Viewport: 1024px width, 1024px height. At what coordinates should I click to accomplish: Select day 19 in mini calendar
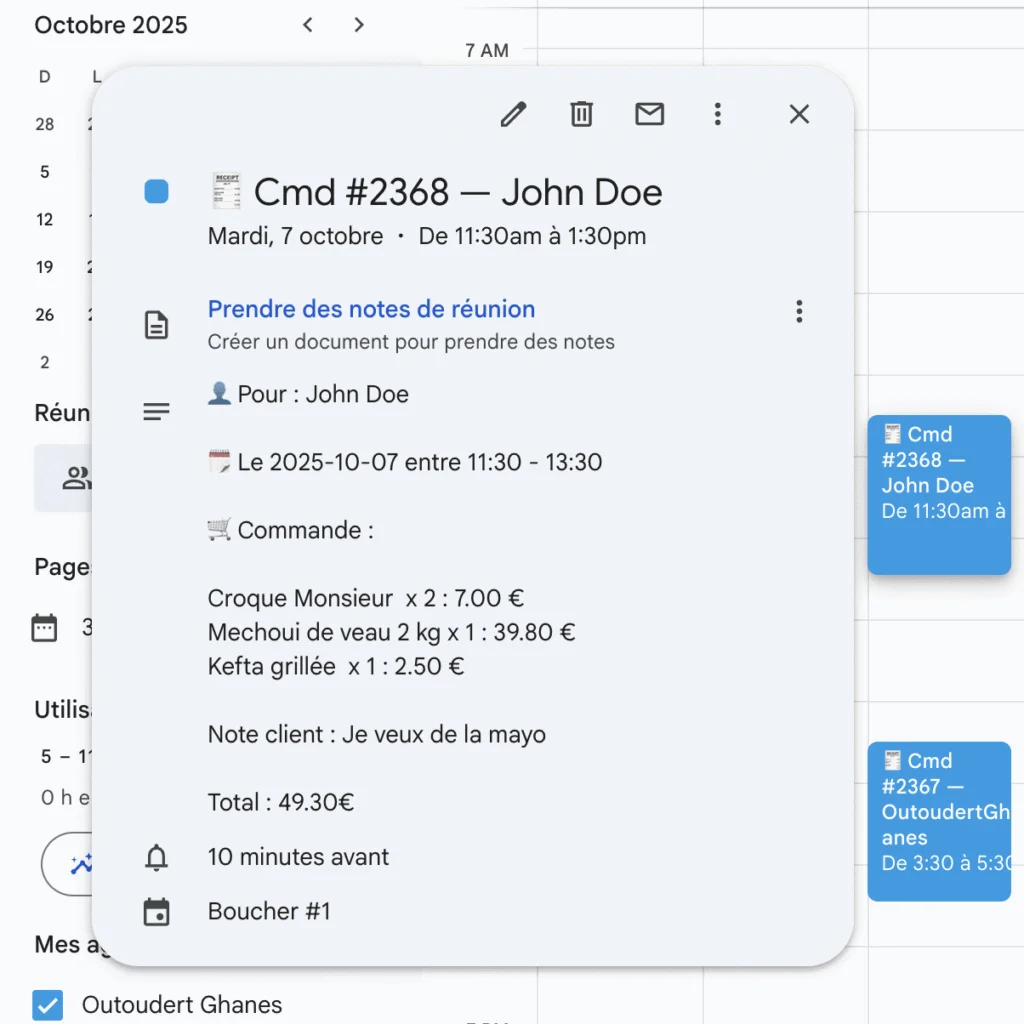point(45,267)
